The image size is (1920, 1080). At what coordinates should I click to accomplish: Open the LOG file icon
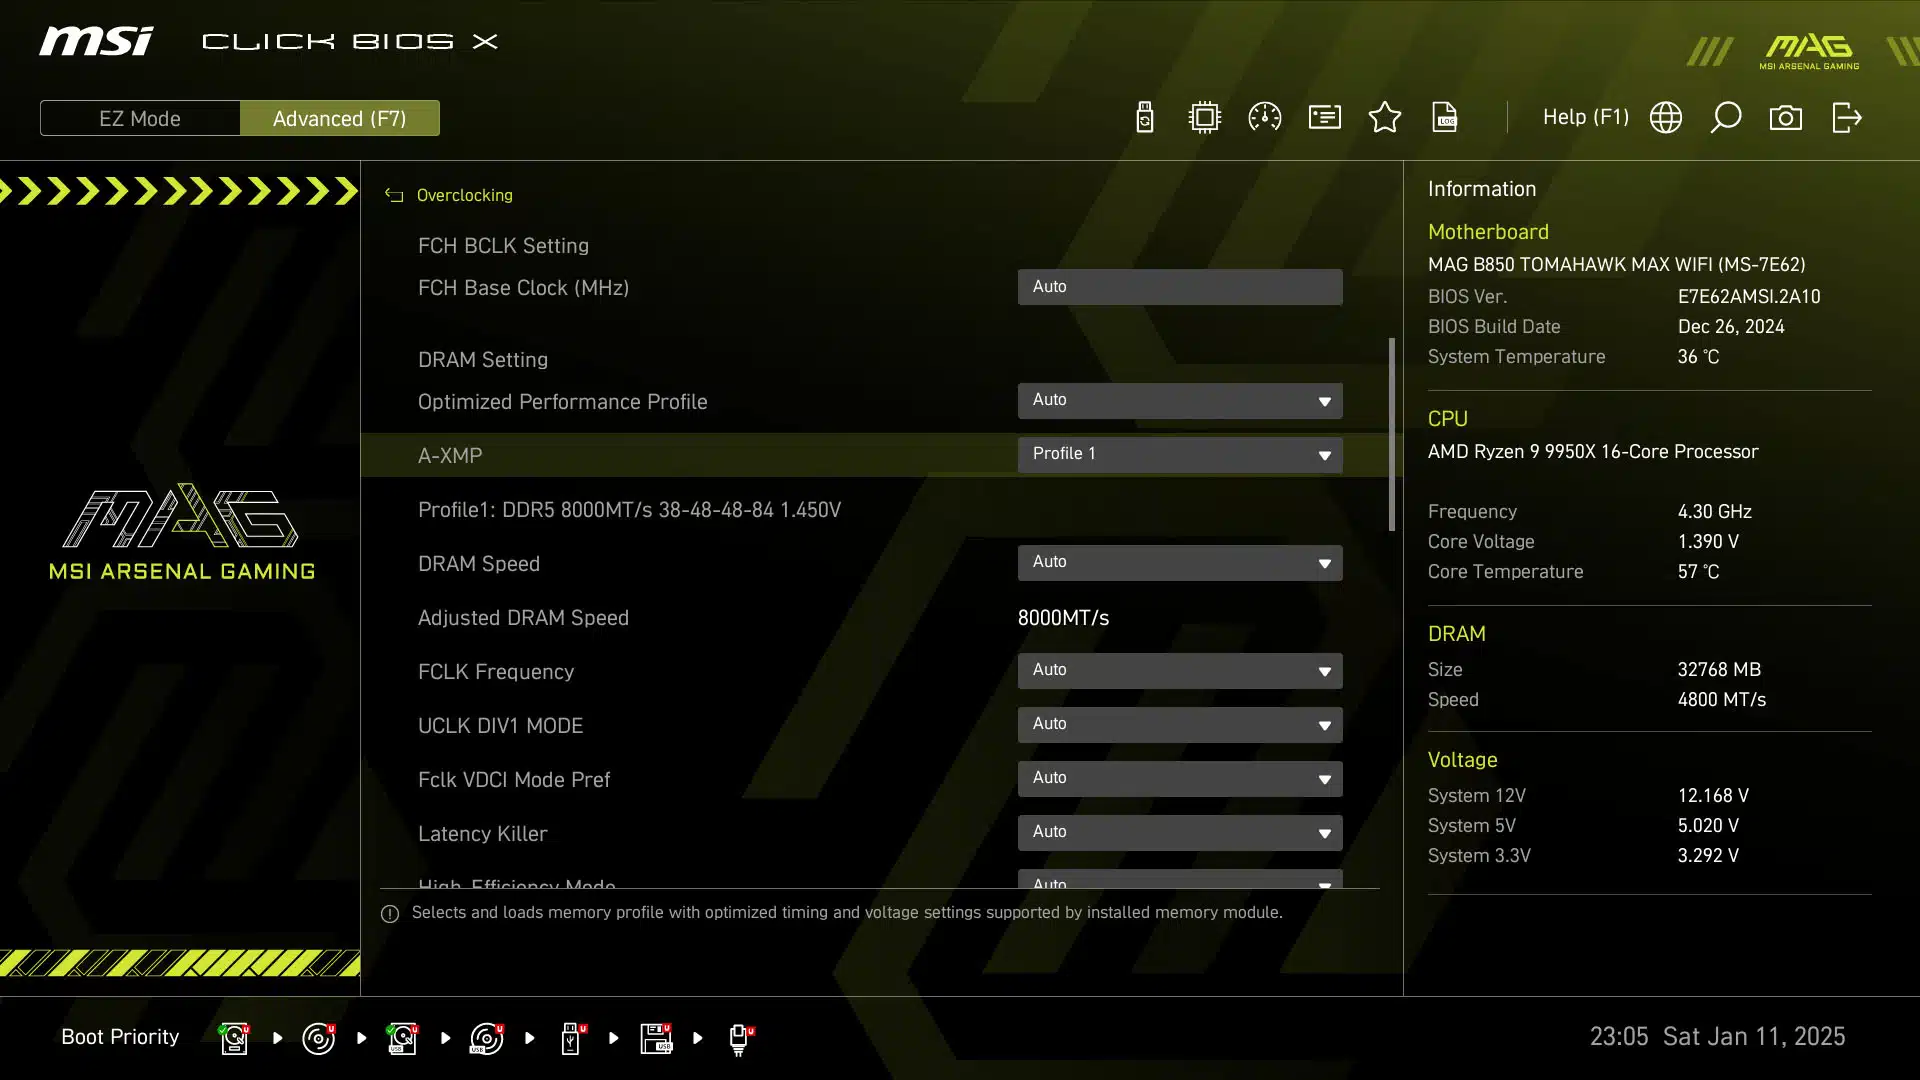(1445, 118)
